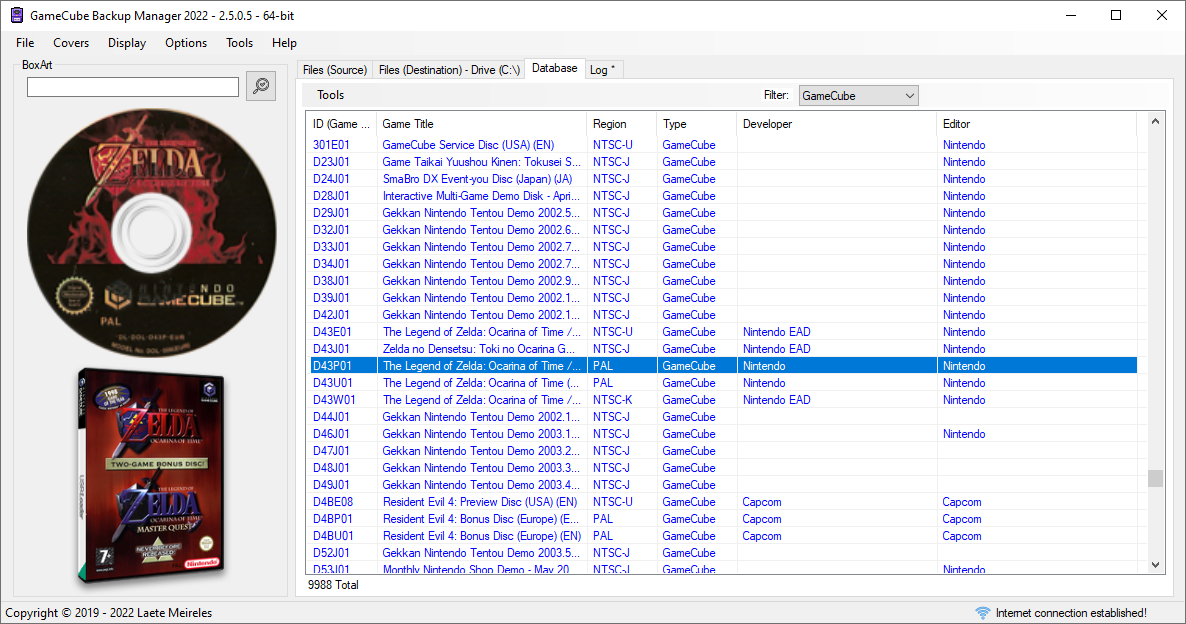Switch to the Database tab
Viewport: 1186px width, 624px height.
(x=554, y=68)
